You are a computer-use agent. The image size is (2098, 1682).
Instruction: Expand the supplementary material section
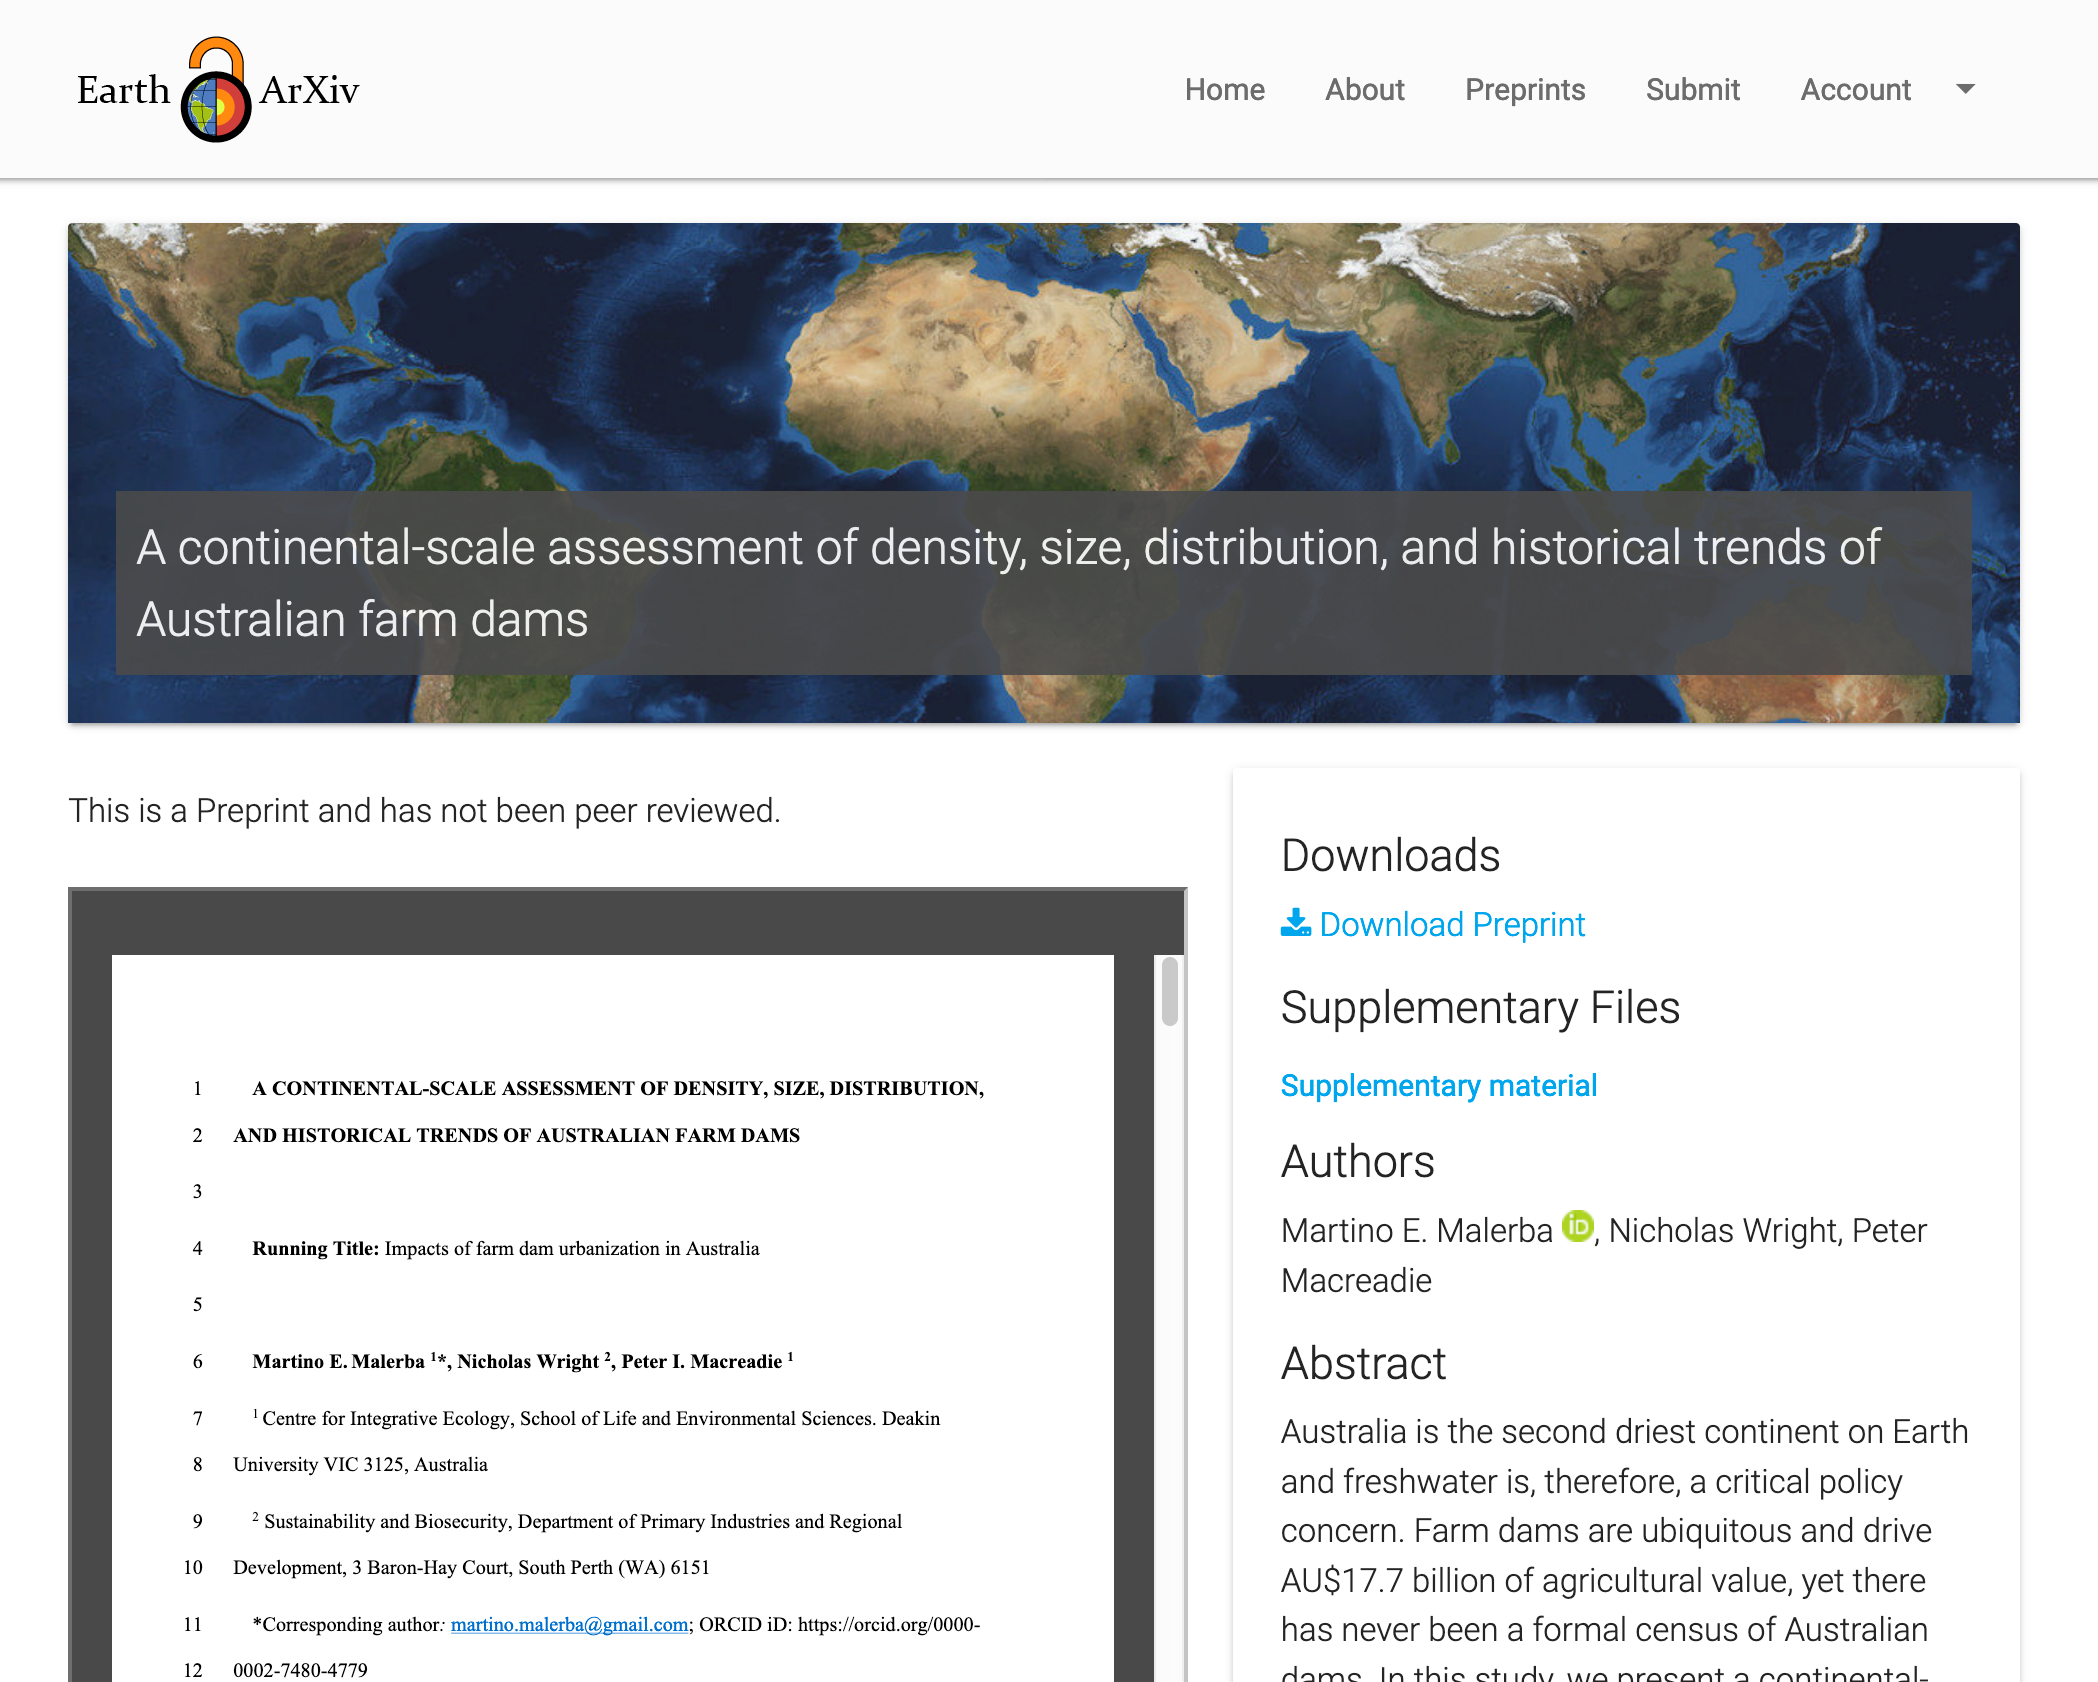pyautogui.click(x=1438, y=1085)
